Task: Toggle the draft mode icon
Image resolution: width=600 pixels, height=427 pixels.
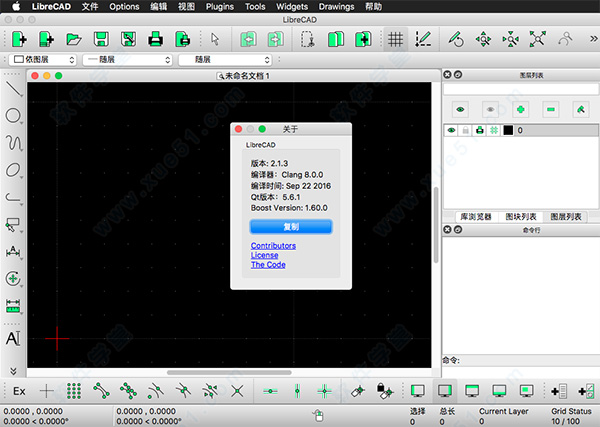Action: (x=423, y=39)
